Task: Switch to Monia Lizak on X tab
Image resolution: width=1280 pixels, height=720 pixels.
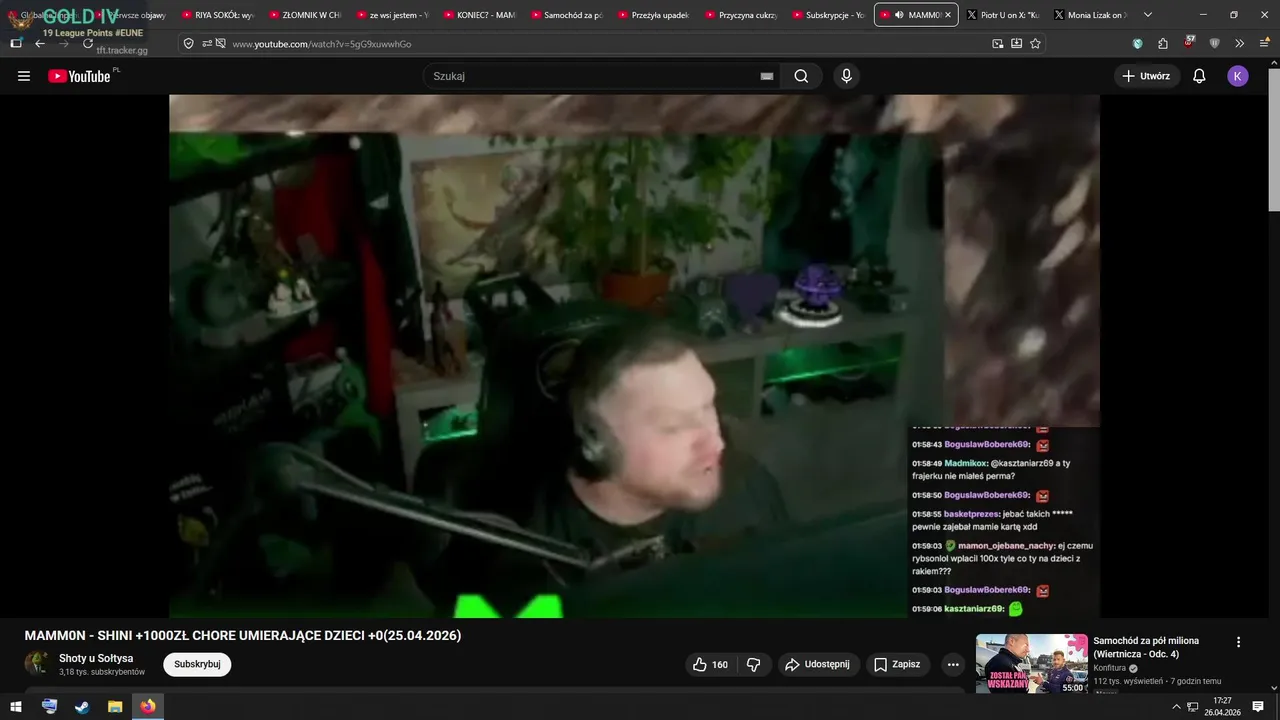Action: (x=1091, y=15)
